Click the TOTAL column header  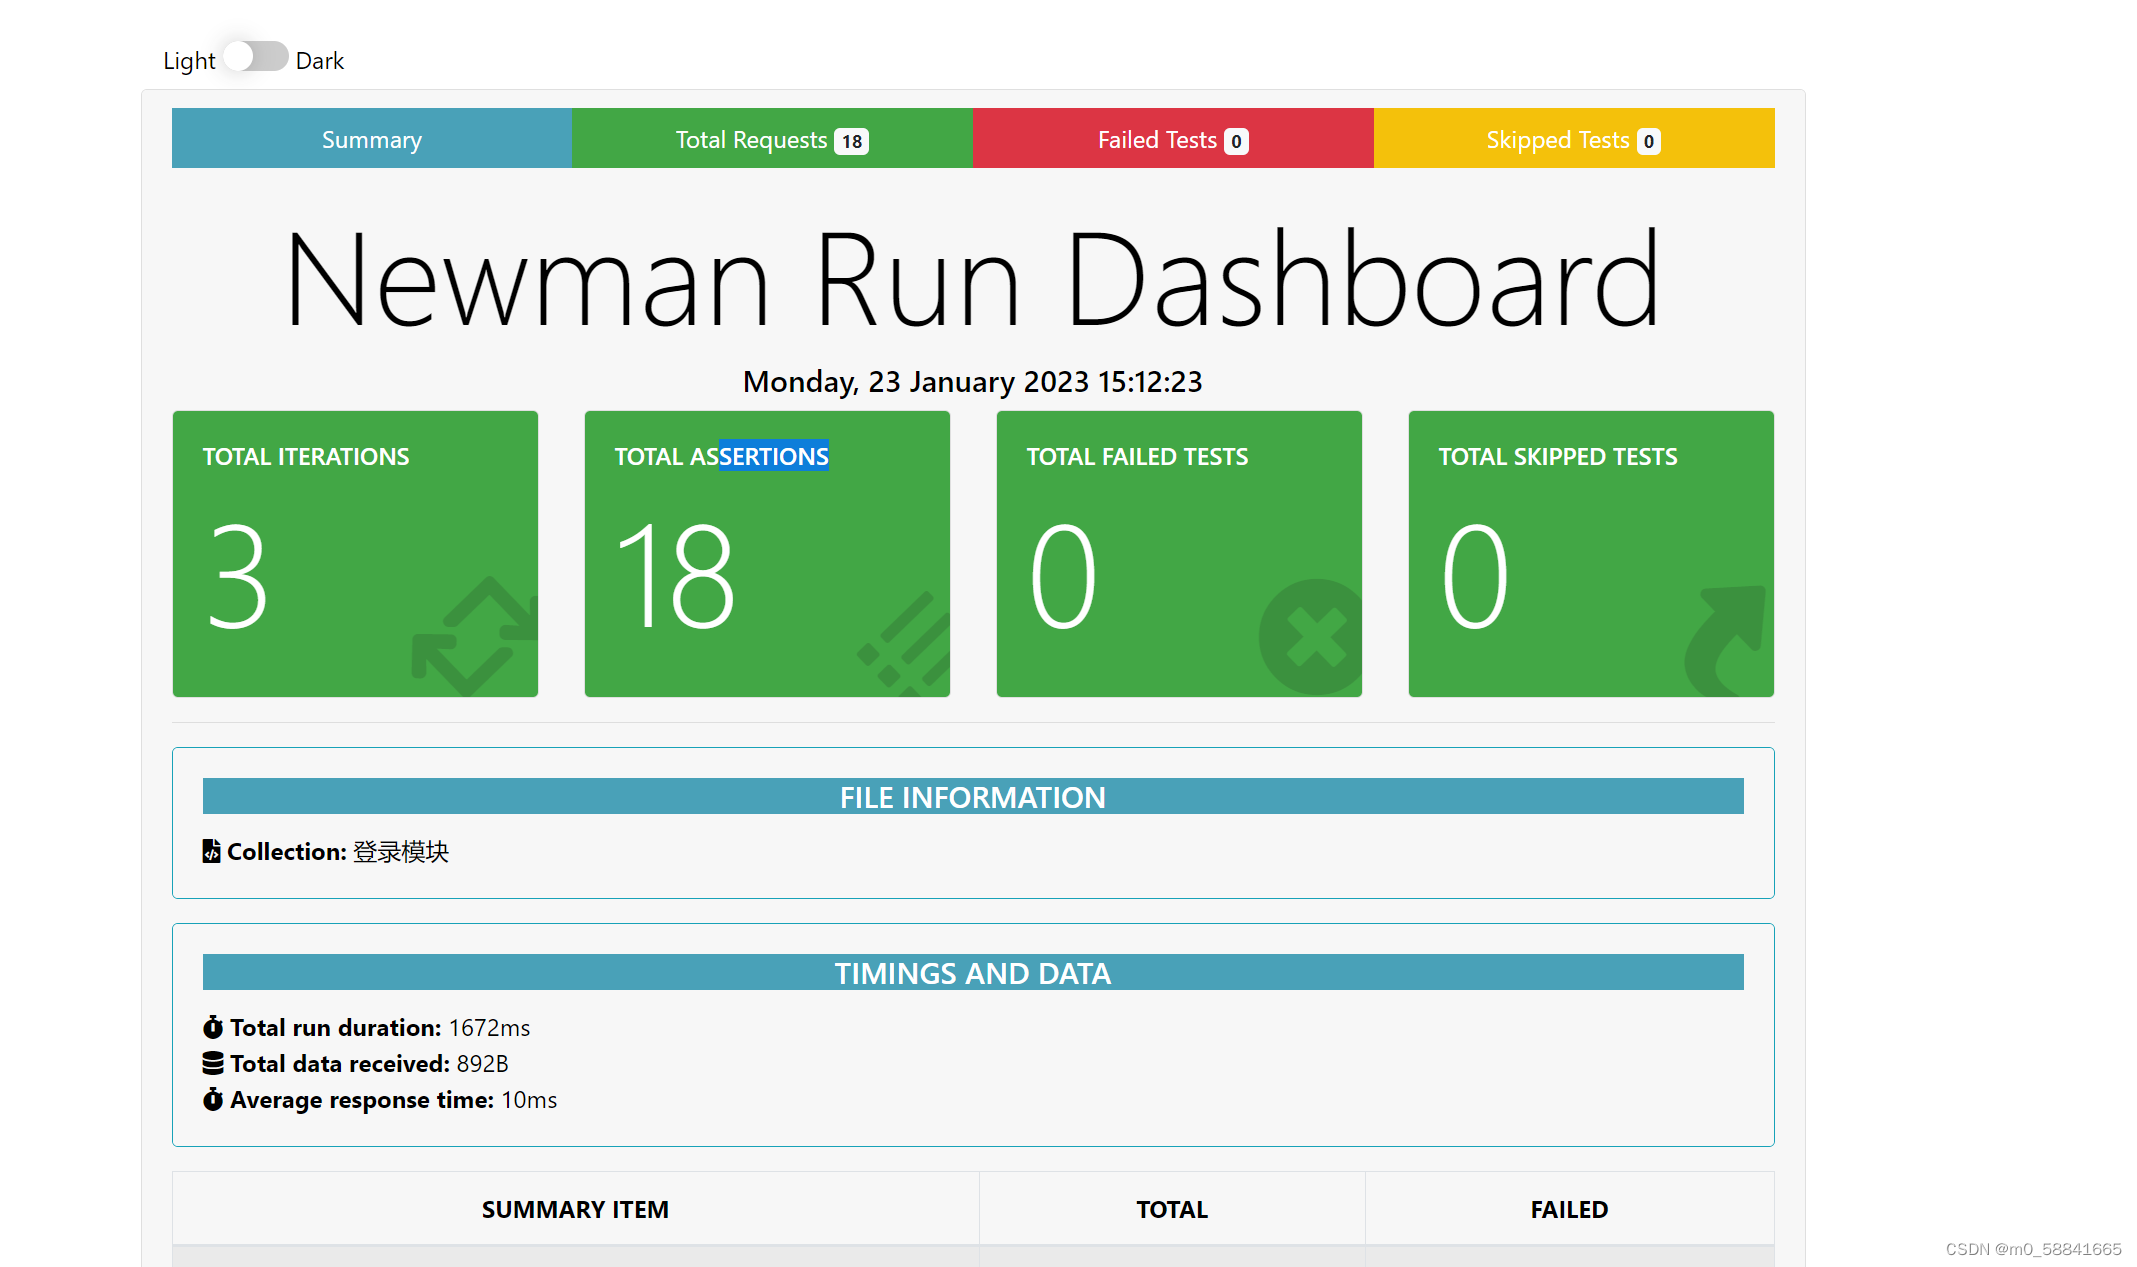tap(1172, 1209)
